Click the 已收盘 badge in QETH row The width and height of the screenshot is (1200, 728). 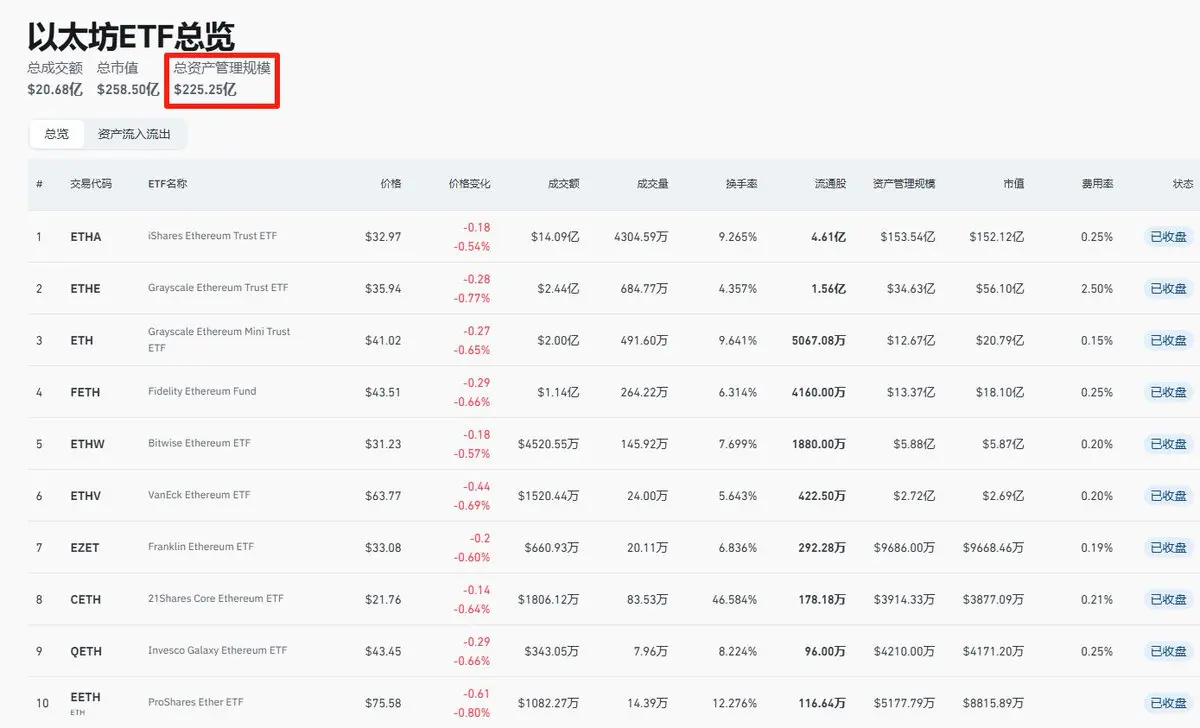(1168, 651)
